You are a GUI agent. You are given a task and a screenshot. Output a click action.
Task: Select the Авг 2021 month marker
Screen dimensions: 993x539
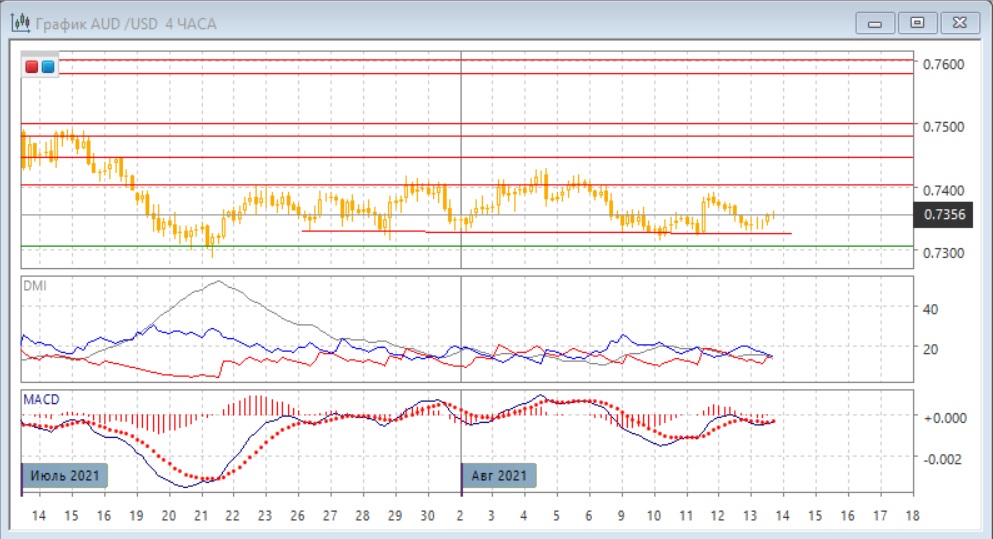(x=498, y=476)
